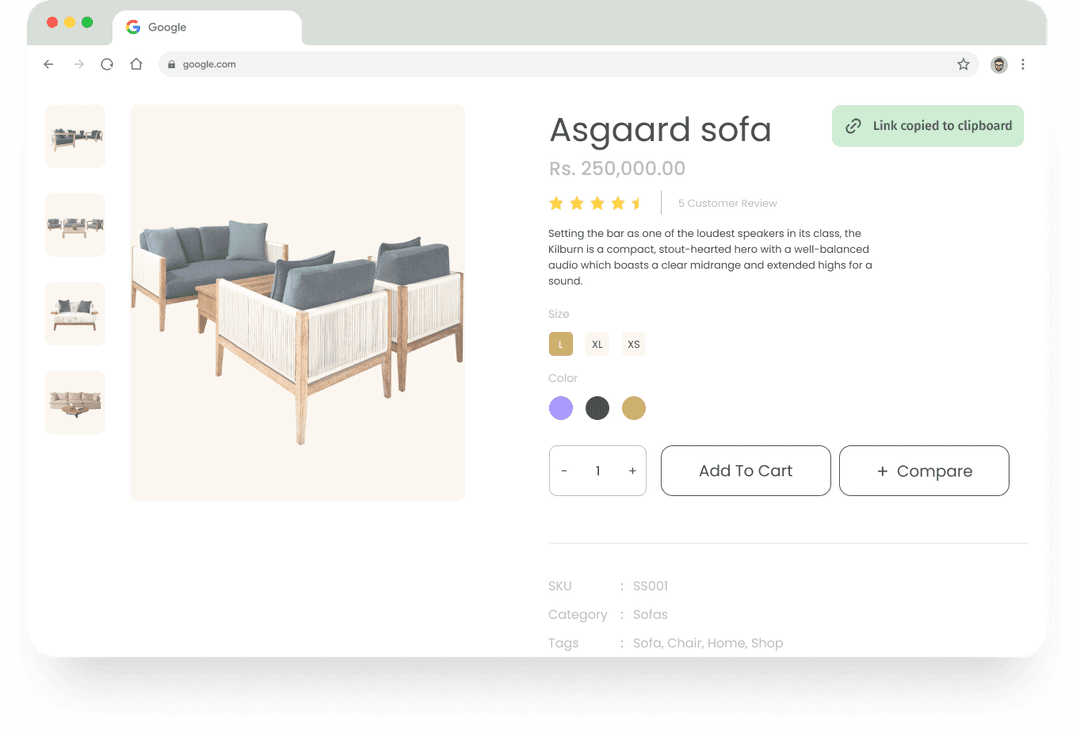Switch to the Google browser tab
The image size is (1080, 733).
(207, 28)
